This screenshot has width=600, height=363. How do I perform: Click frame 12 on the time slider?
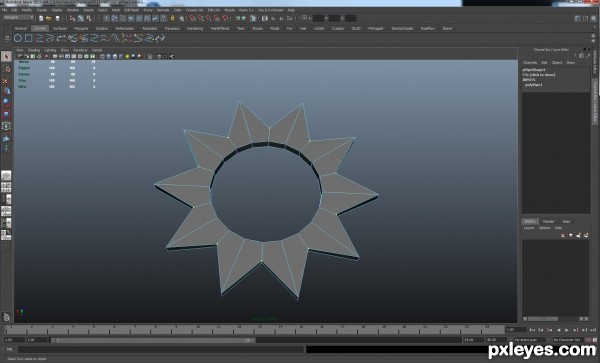pyautogui.click(x=240, y=329)
